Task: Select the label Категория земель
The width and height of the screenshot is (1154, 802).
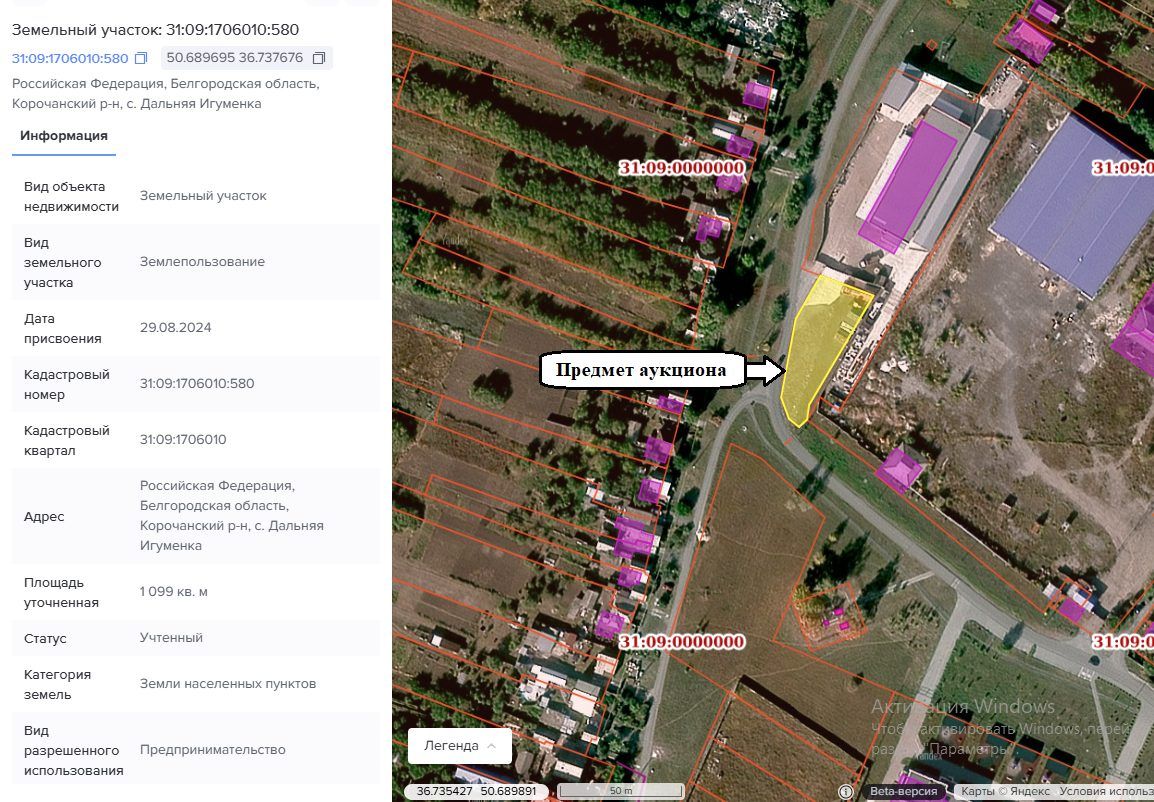Action: pyautogui.click(x=57, y=685)
